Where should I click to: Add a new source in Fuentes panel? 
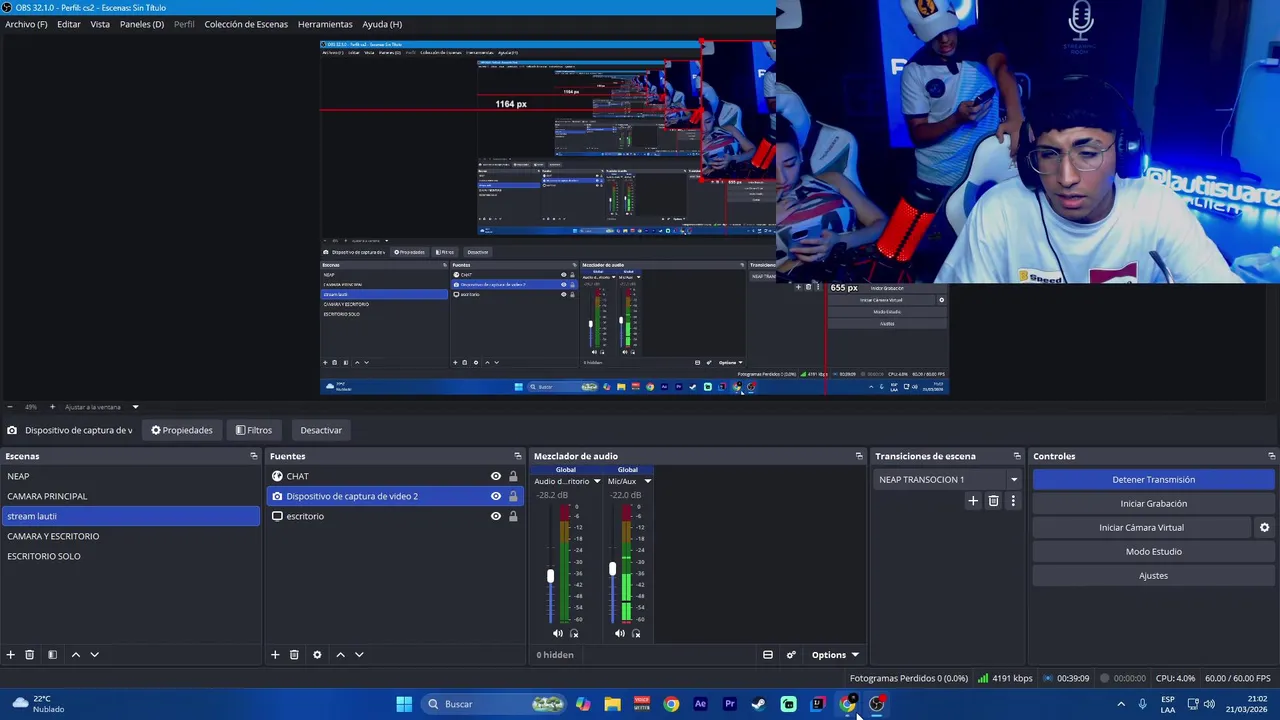coord(275,655)
